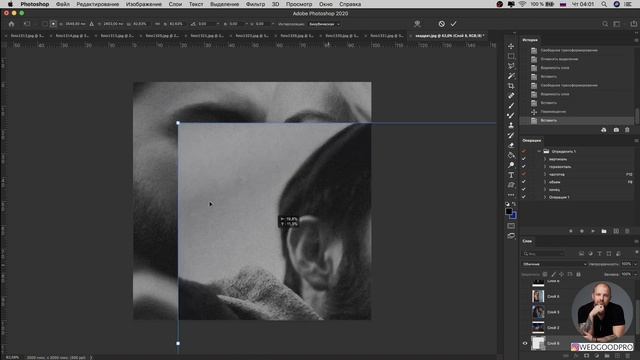640x360 pixels.
Task: Open the layer opacity dropdown arrow
Action: pos(636,264)
